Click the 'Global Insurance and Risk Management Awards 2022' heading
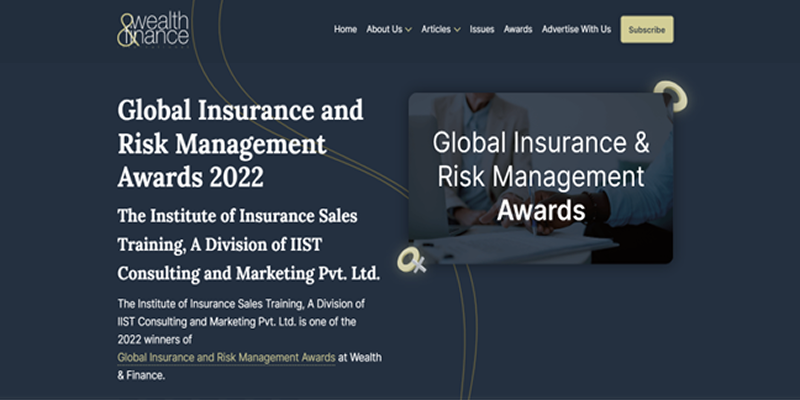Image resolution: width=800 pixels, height=400 pixels. (240, 144)
